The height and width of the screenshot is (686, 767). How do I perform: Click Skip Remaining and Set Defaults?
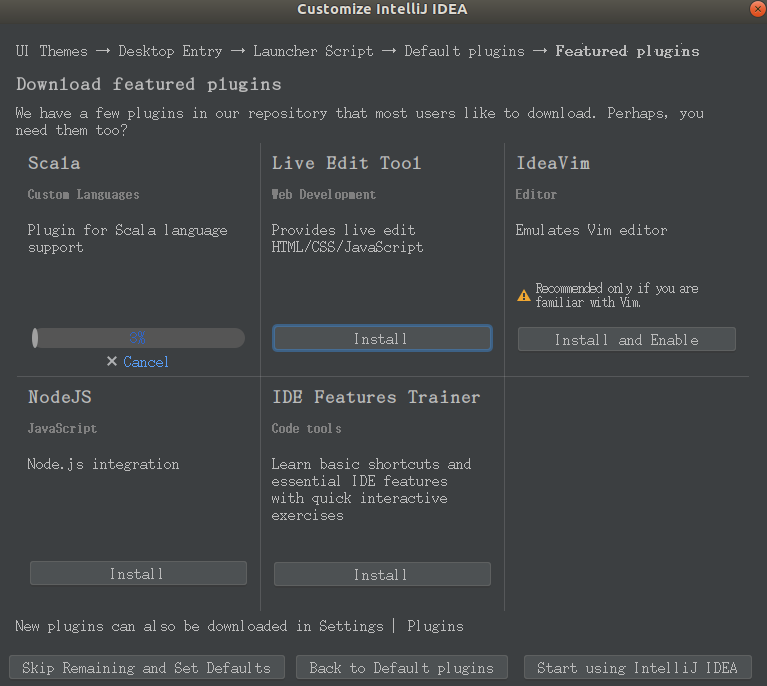[x=147, y=667]
